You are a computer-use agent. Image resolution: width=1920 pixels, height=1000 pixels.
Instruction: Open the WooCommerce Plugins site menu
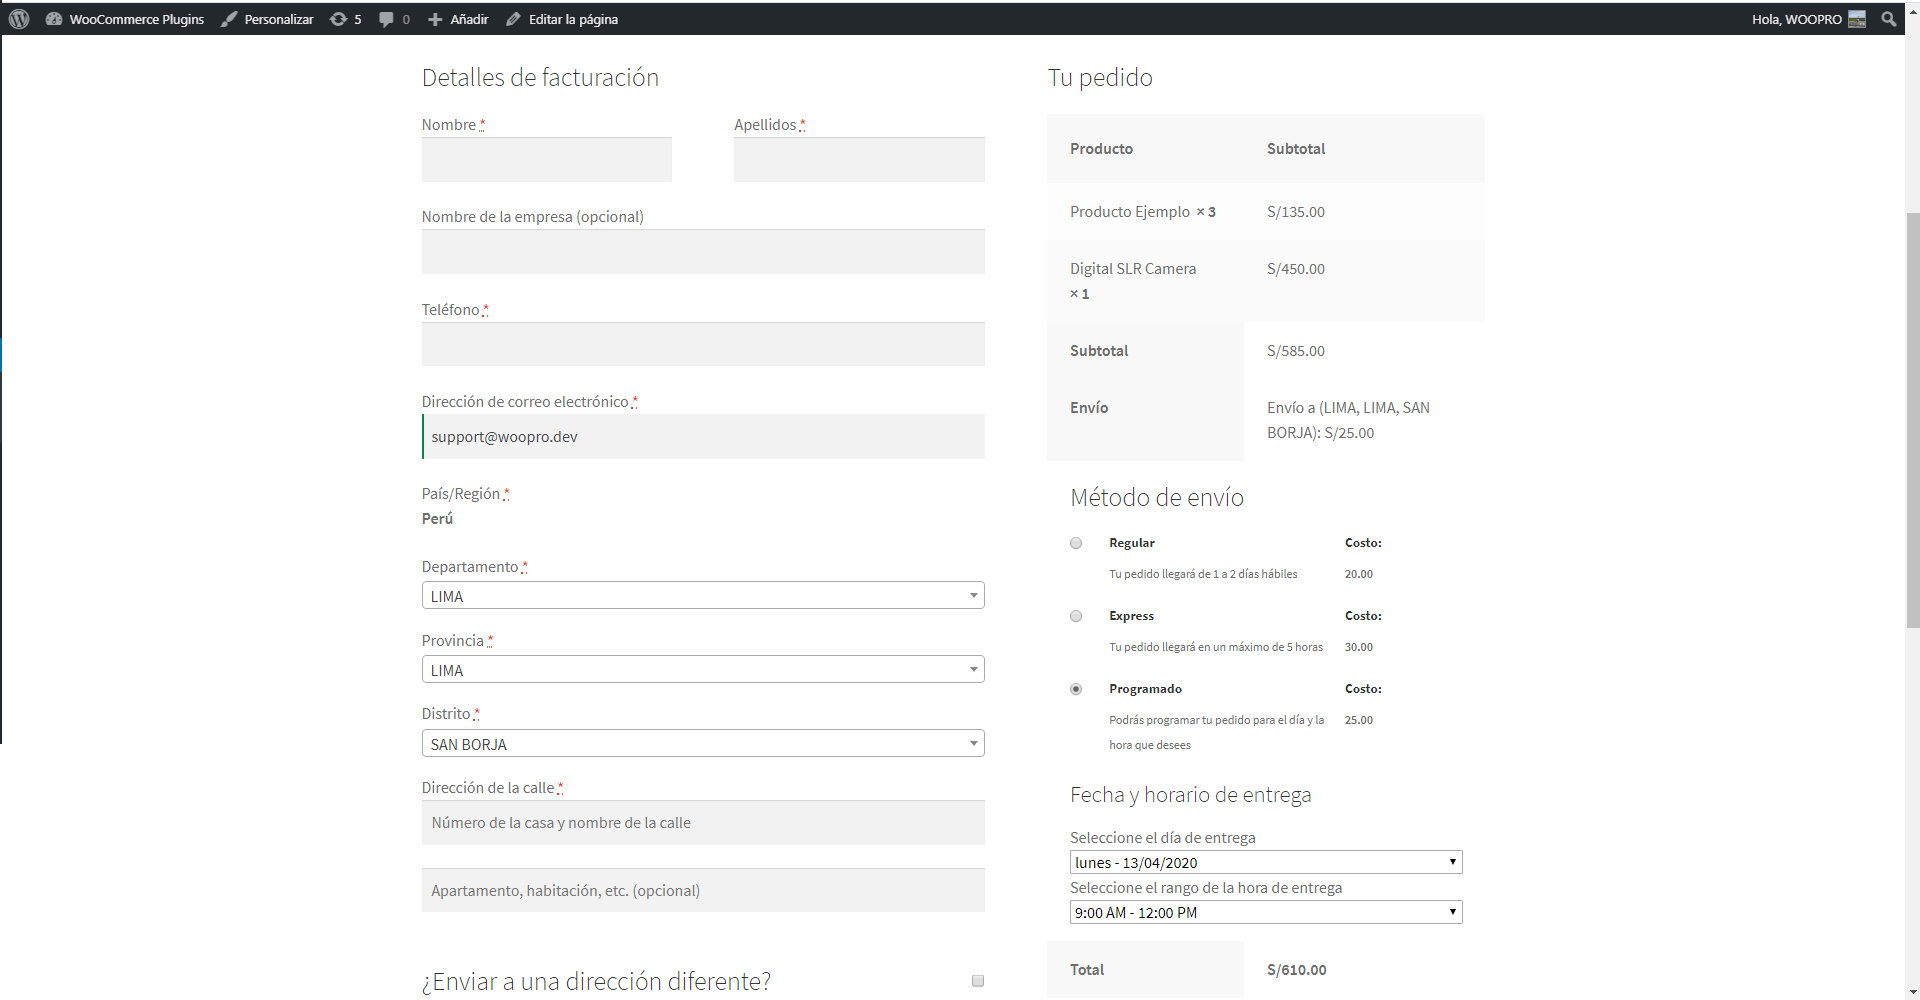coord(125,19)
